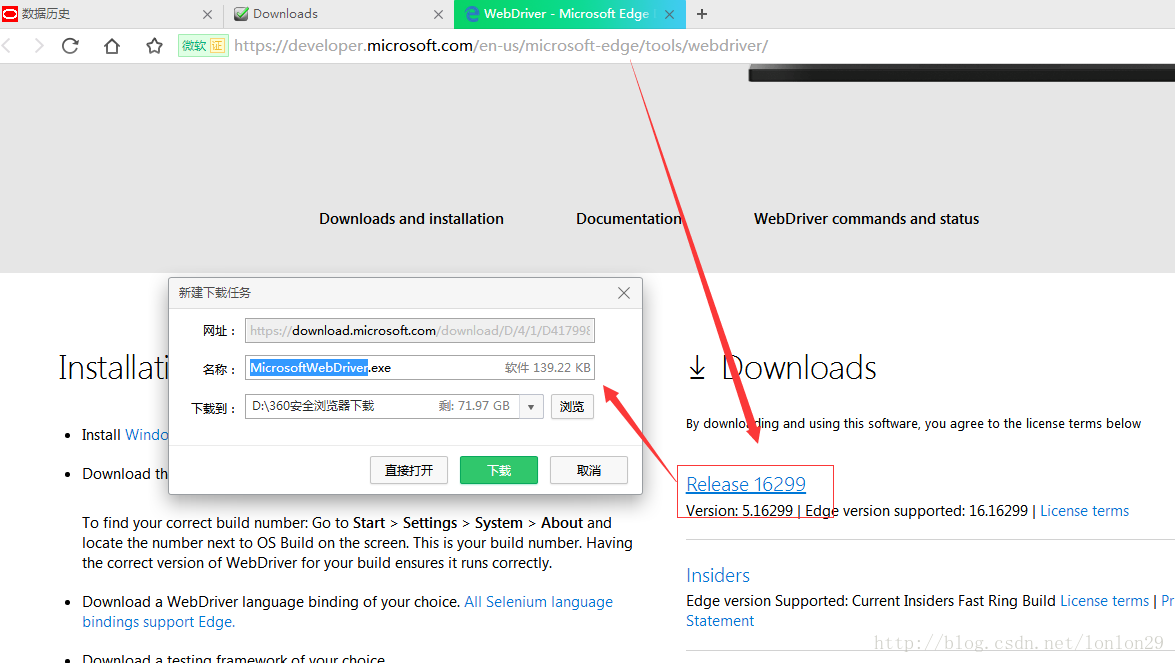Viewport: 1175px width, 663px height.
Task: Click the 网址 download URL field
Action: pos(420,330)
